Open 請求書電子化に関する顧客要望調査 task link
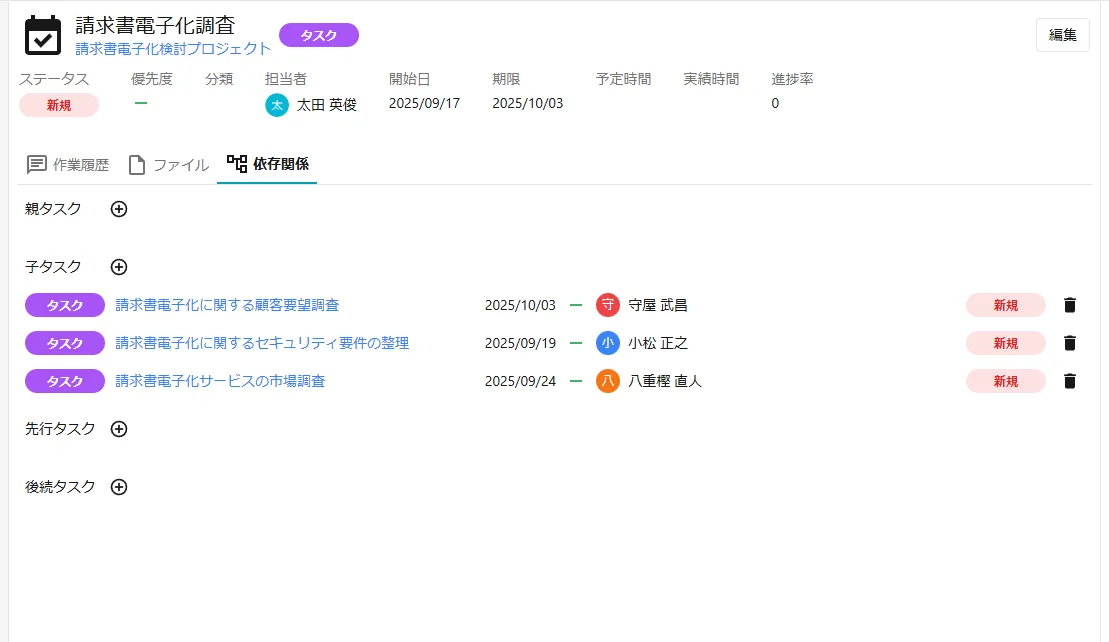 coord(227,305)
